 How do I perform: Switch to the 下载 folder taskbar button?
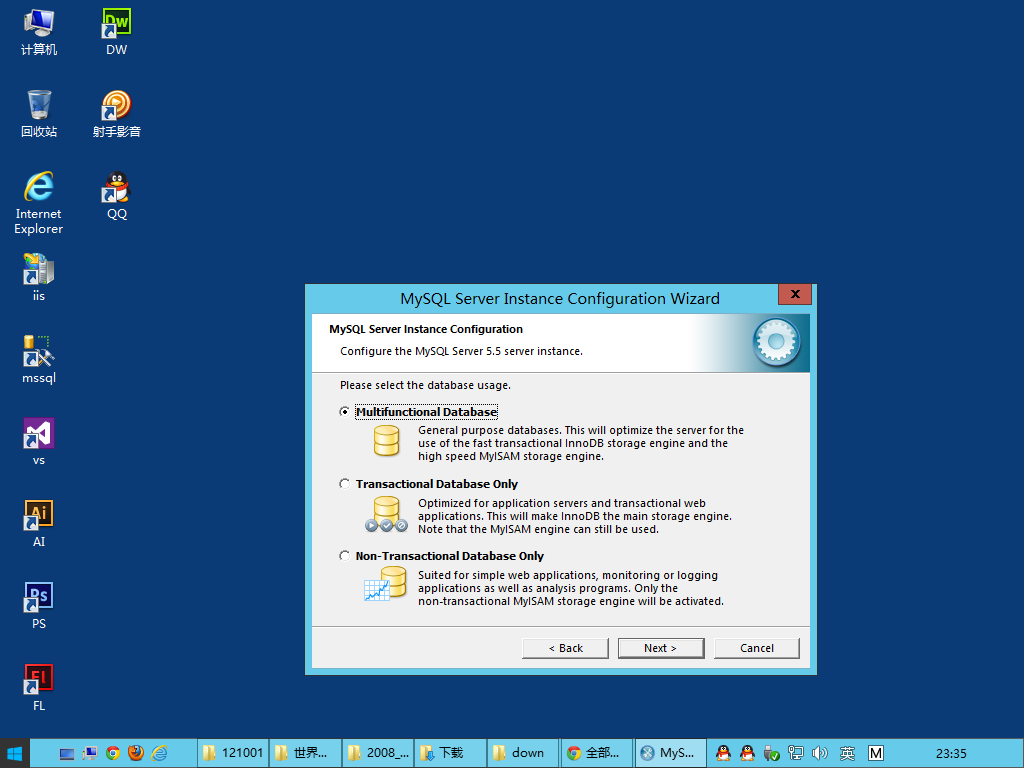451,753
